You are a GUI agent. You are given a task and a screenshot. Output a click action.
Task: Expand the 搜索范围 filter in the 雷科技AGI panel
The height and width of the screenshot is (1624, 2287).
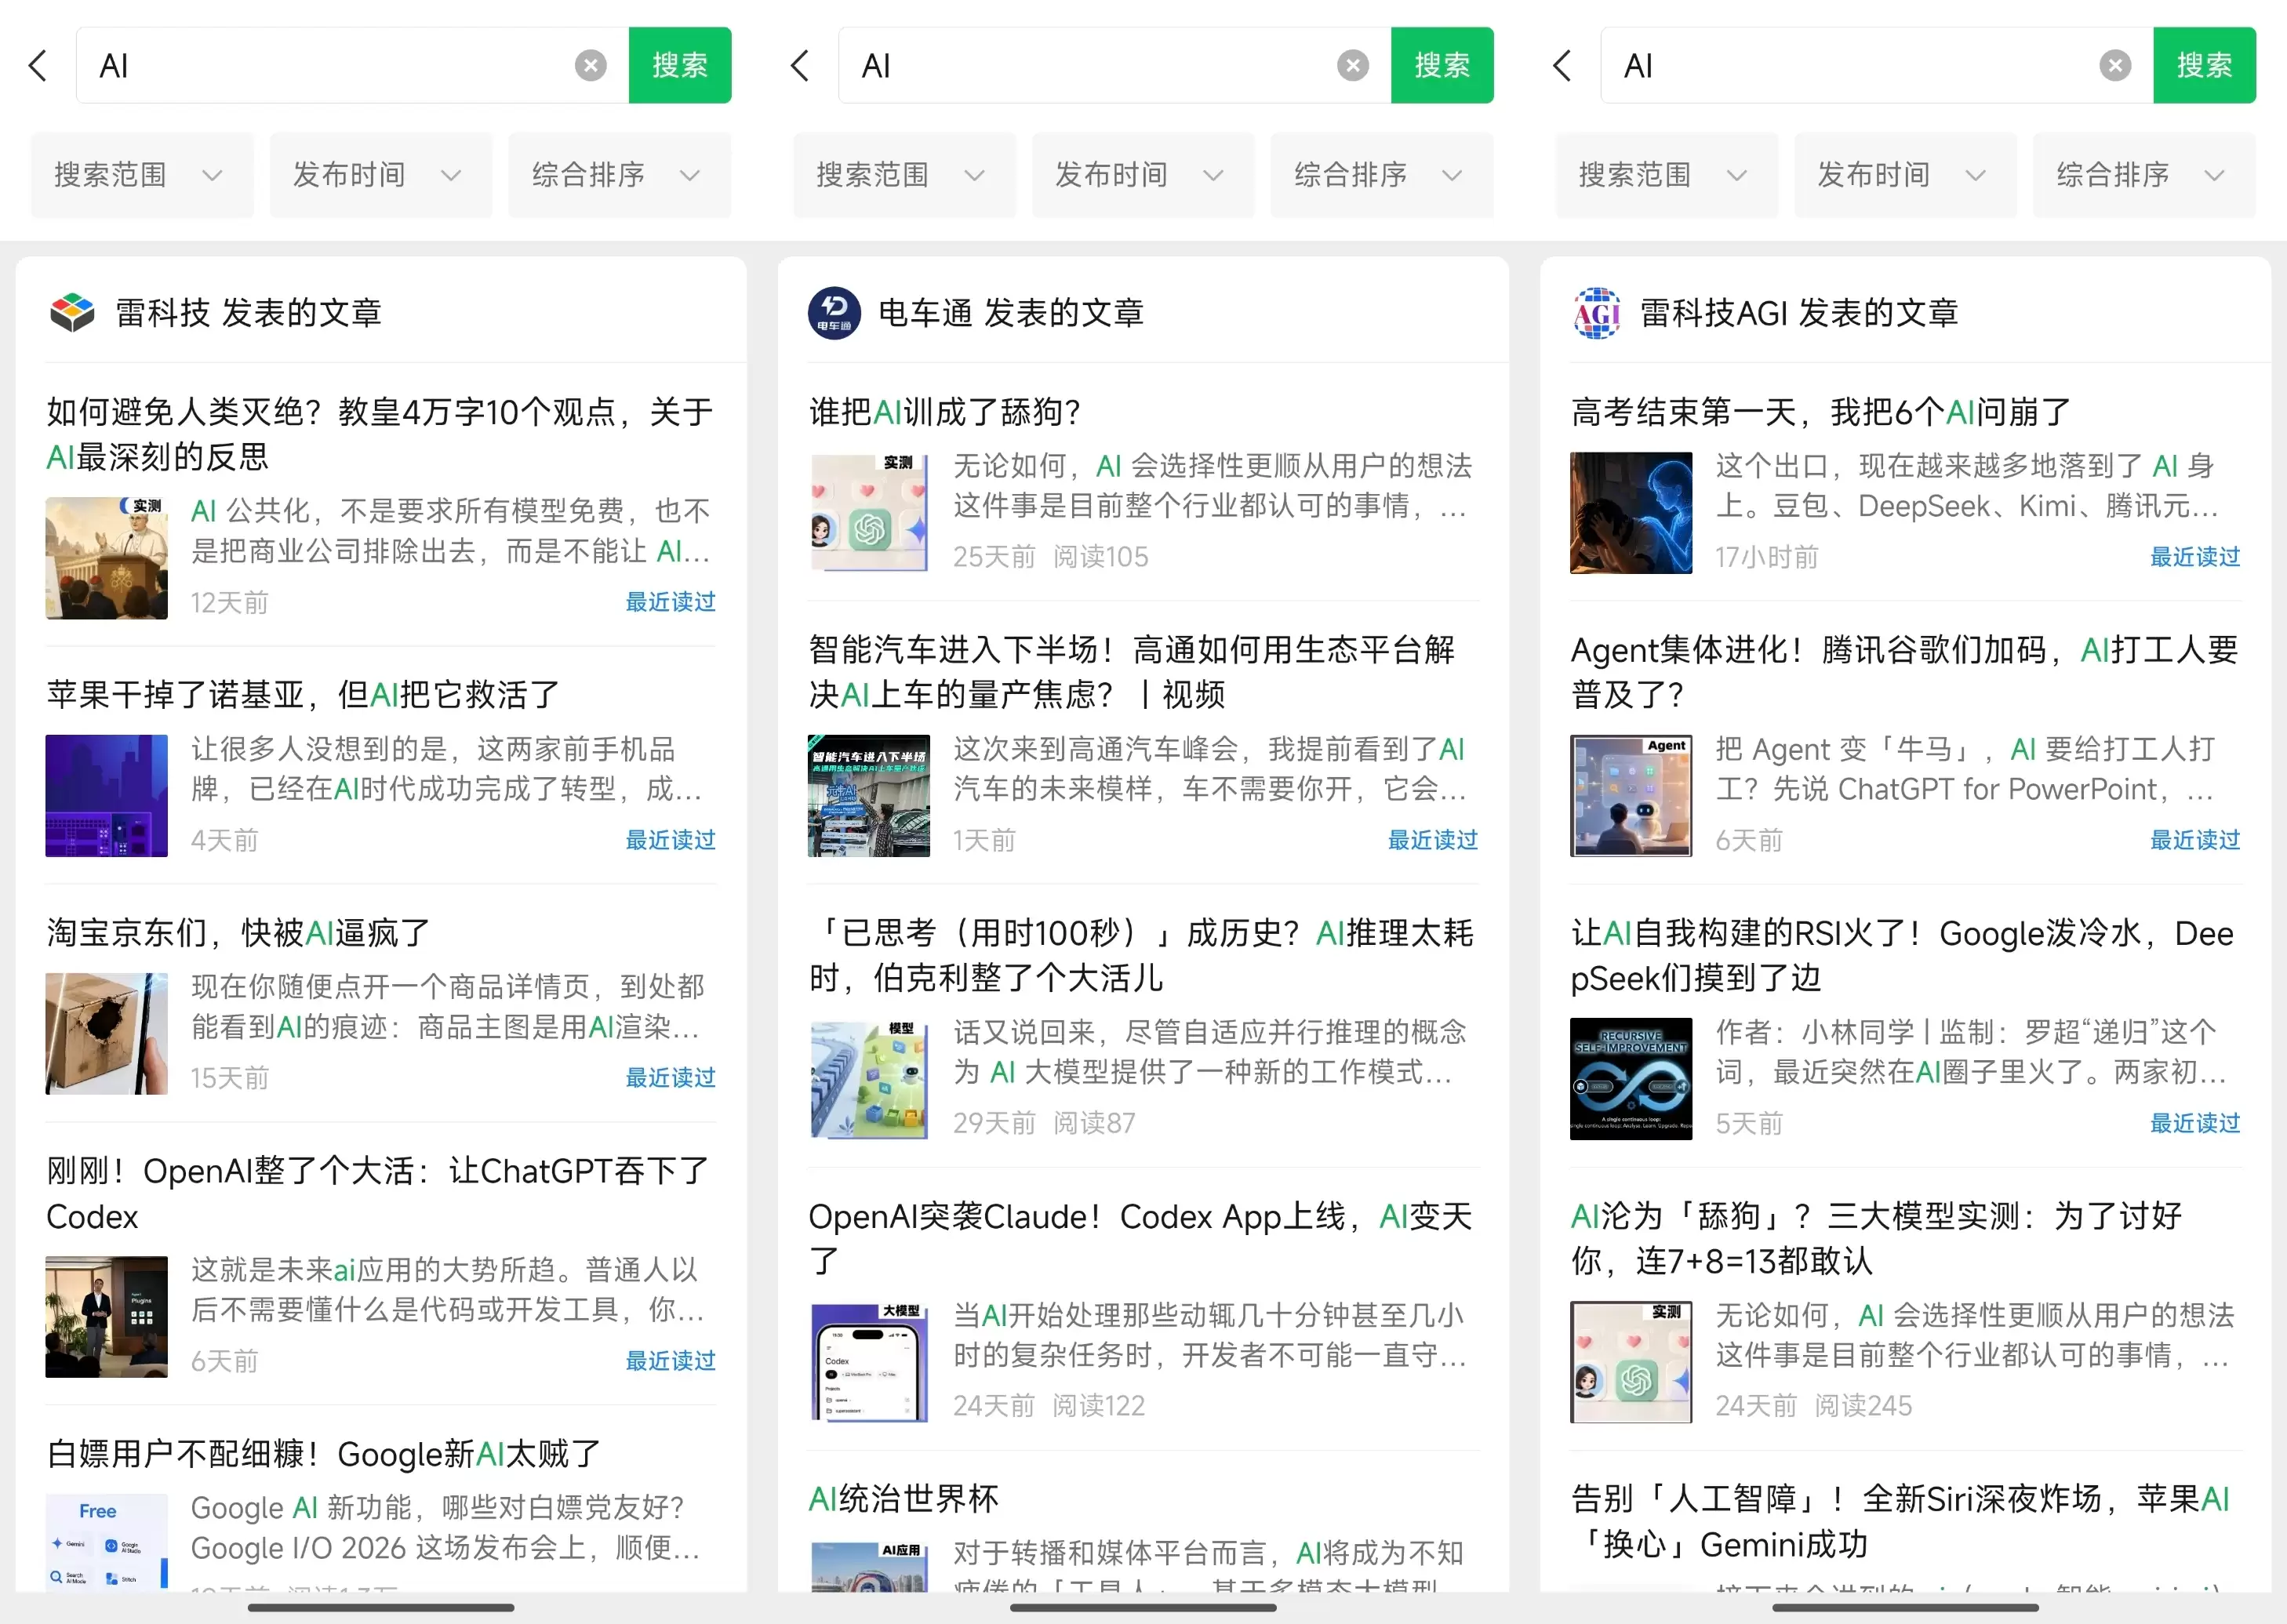(1666, 175)
